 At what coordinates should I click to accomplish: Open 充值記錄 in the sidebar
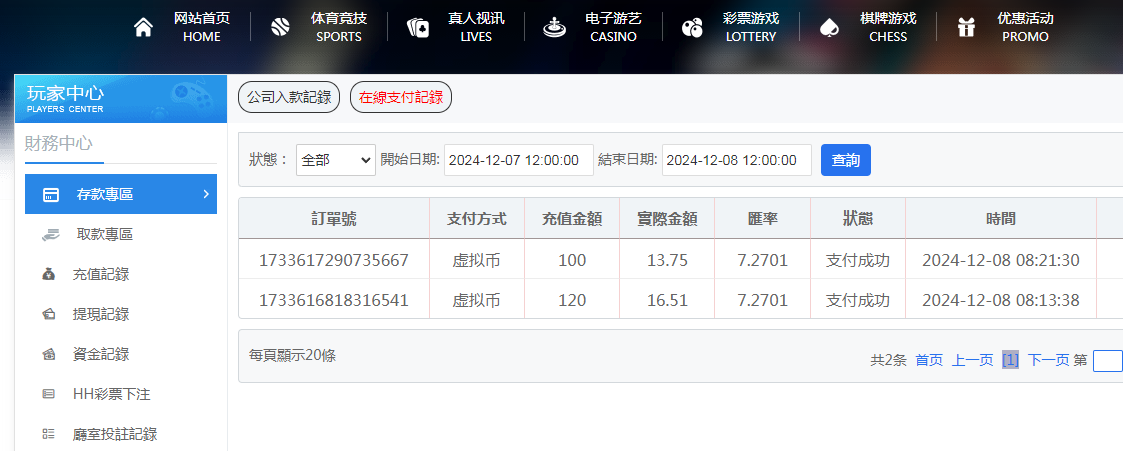[x=100, y=274]
